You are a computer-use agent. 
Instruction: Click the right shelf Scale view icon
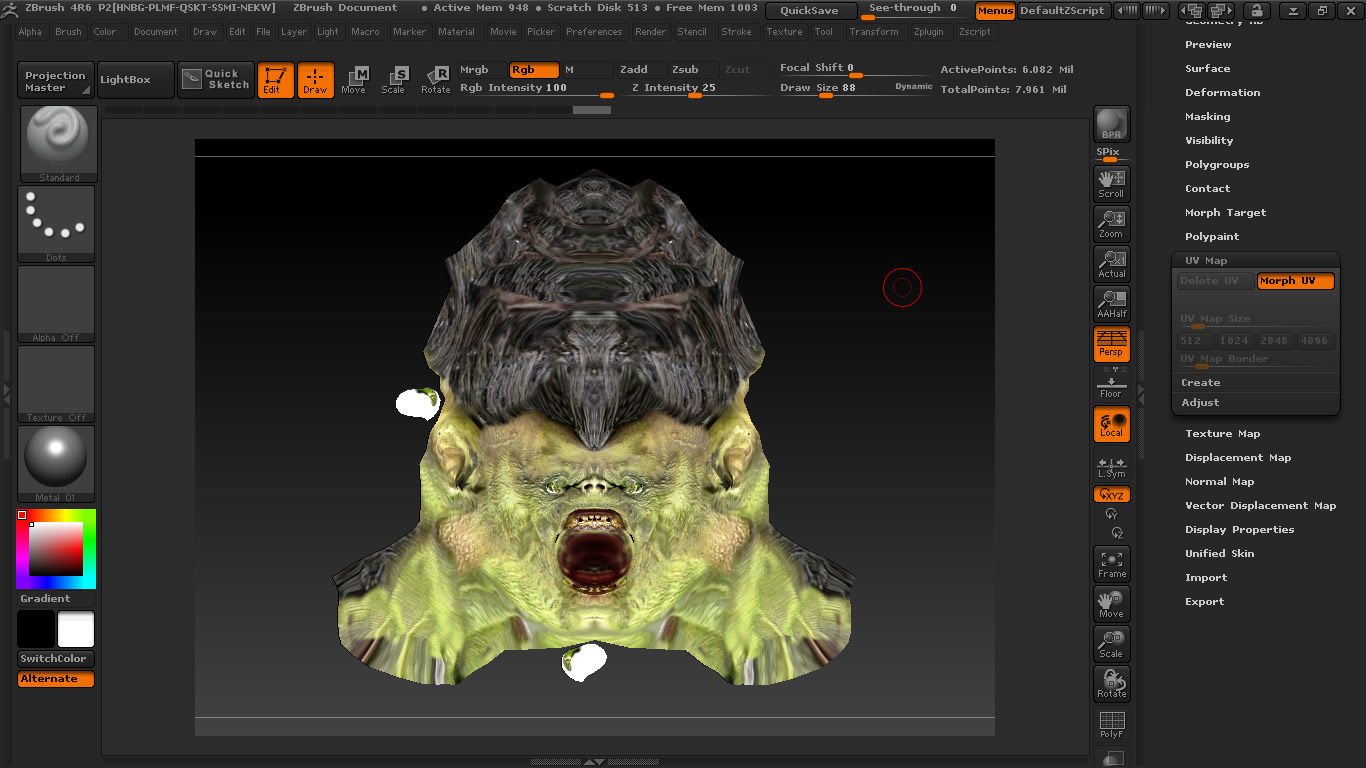click(x=1111, y=644)
